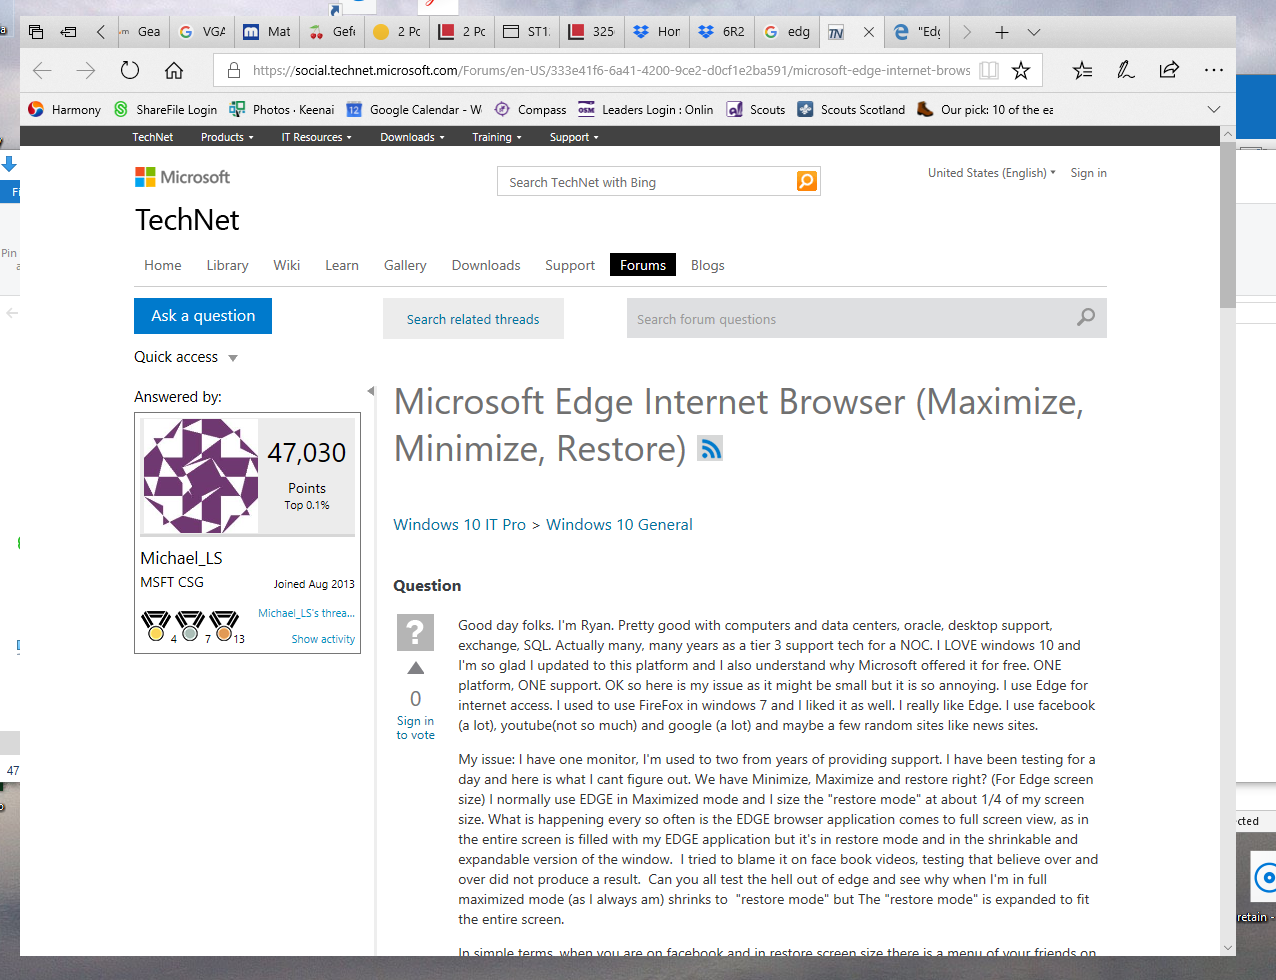The width and height of the screenshot is (1276, 980).
Task: Open the Compass favorite
Action: tap(530, 109)
